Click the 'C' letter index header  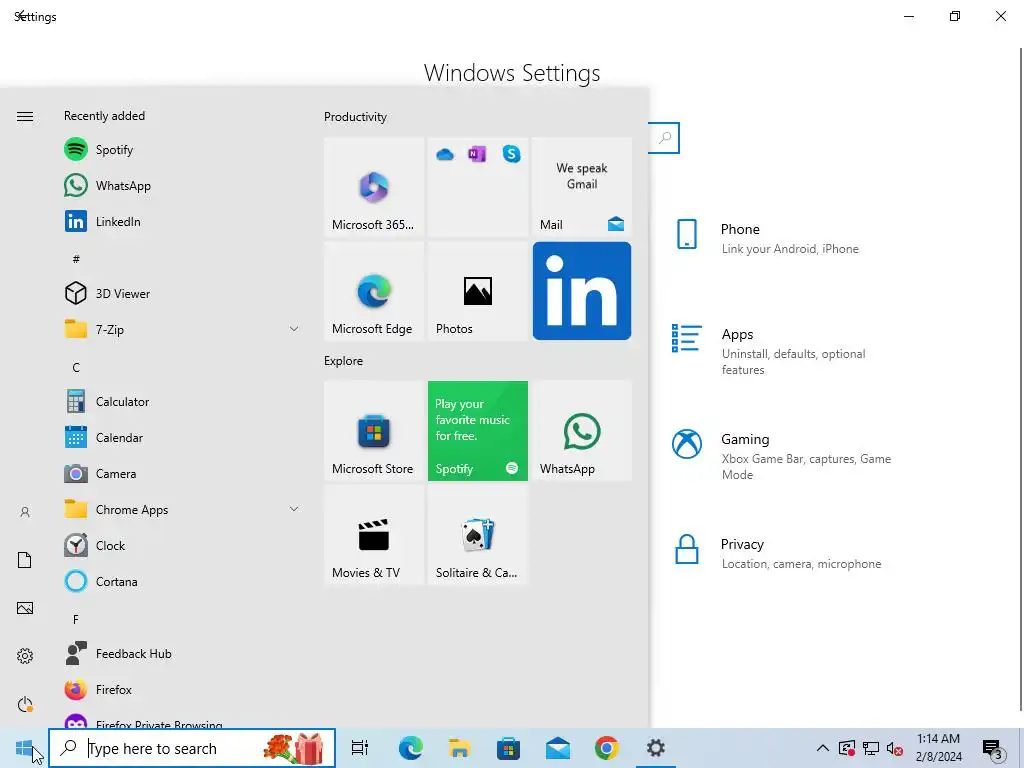click(76, 367)
